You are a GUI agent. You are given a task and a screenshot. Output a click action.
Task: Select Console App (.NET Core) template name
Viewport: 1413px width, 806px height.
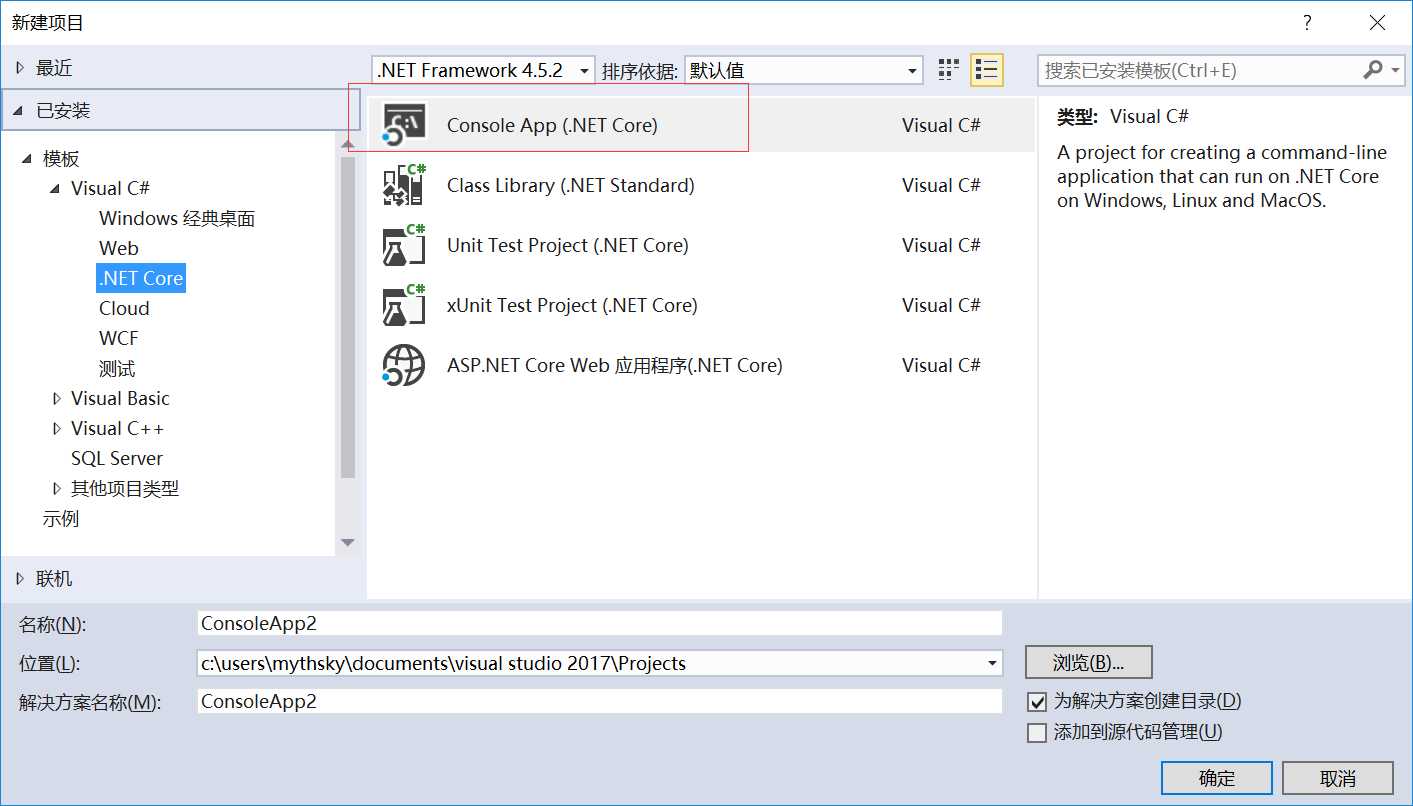(x=552, y=125)
